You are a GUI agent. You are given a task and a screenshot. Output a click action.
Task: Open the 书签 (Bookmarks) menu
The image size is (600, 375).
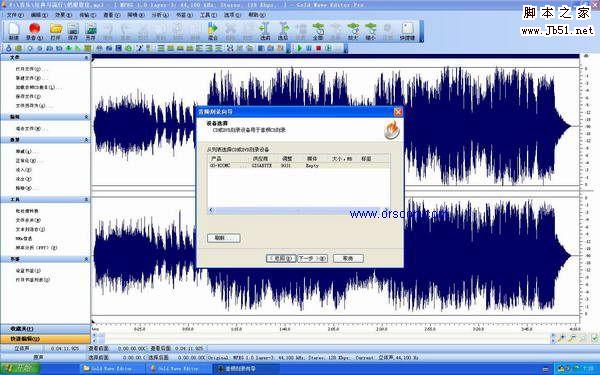[x=184, y=15]
